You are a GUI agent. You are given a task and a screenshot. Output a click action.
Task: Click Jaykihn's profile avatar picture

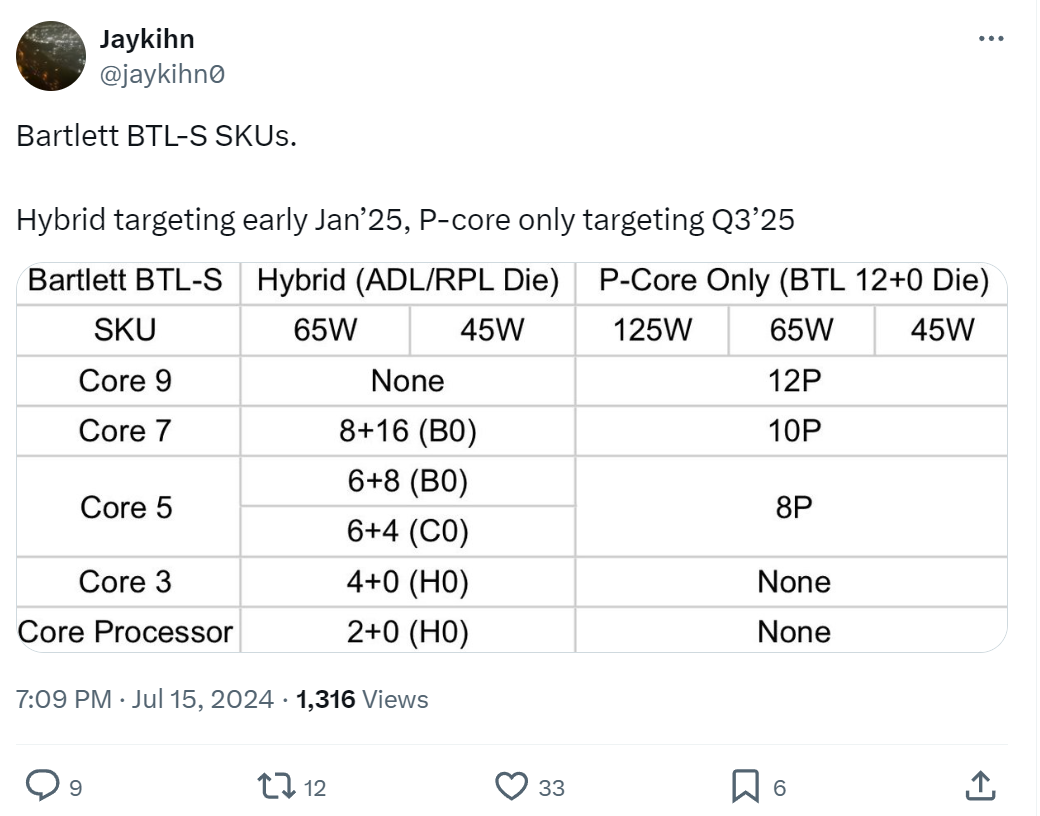tap(52, 56)
